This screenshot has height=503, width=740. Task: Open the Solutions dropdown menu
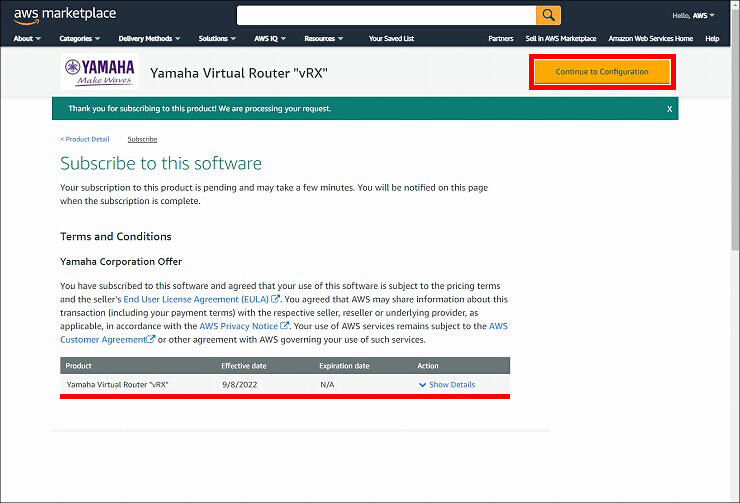tap(217, 39)
